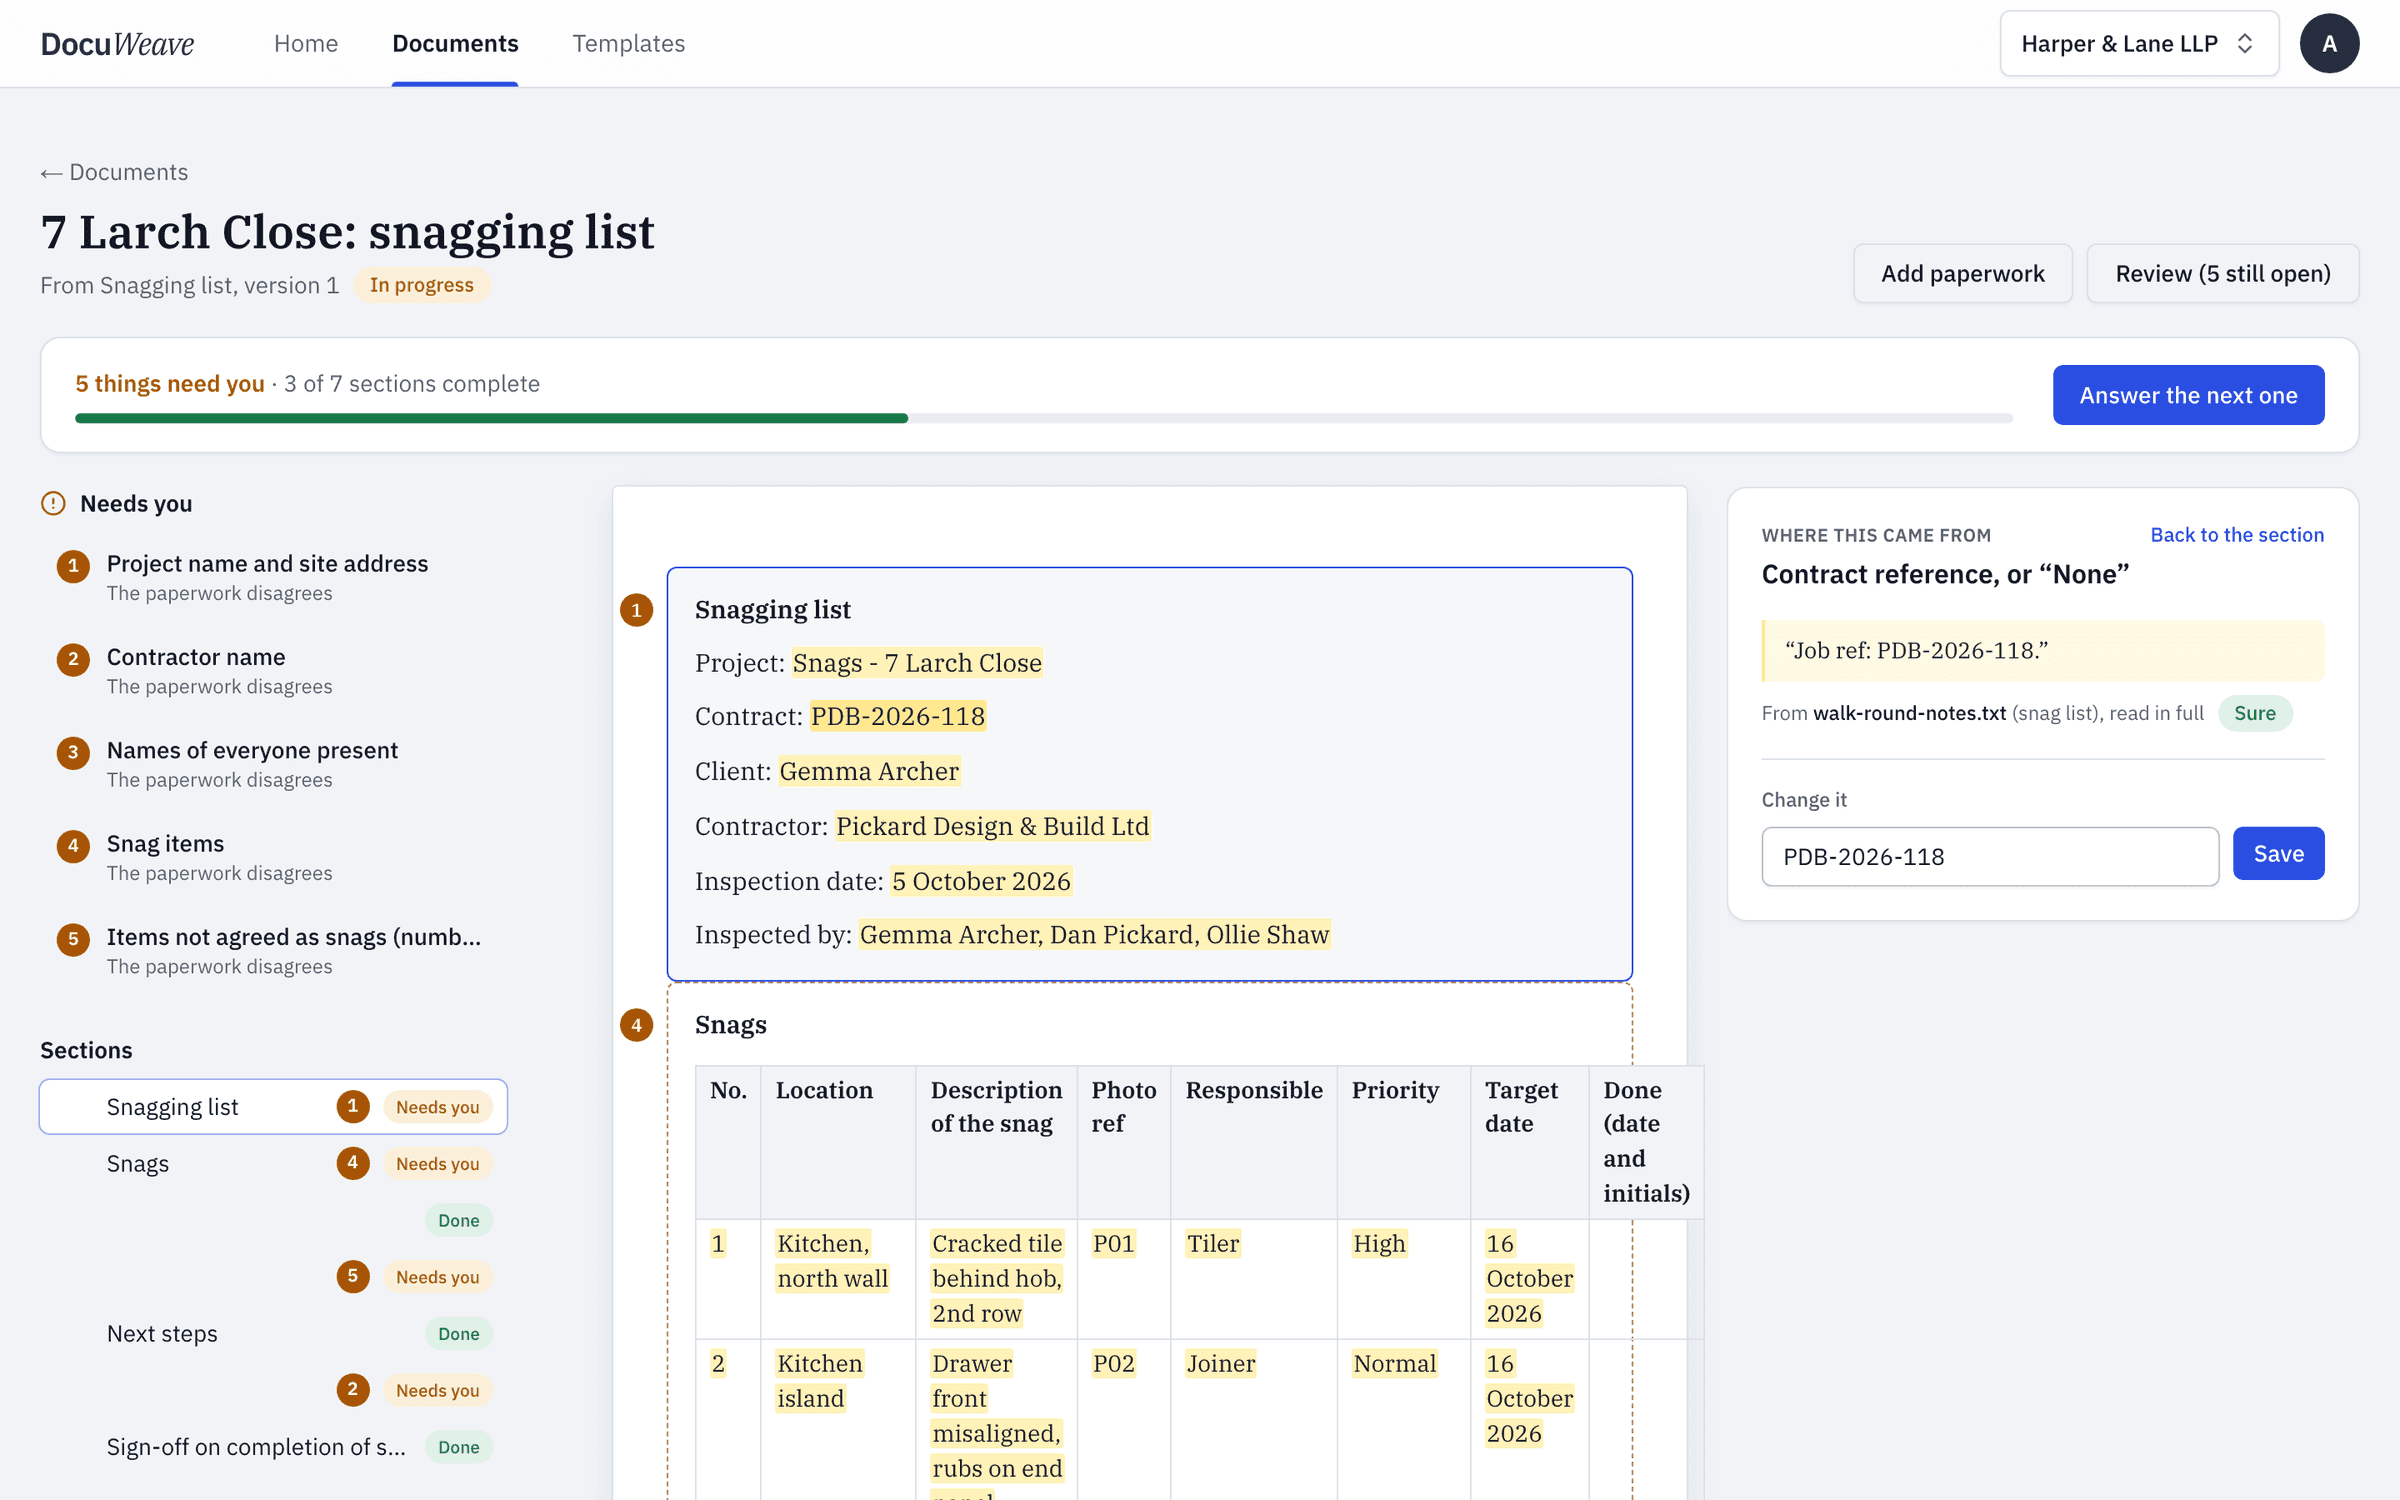The image size is (2400, 1500).
Task: Click the Needs you warning icon
Action: 53,503
